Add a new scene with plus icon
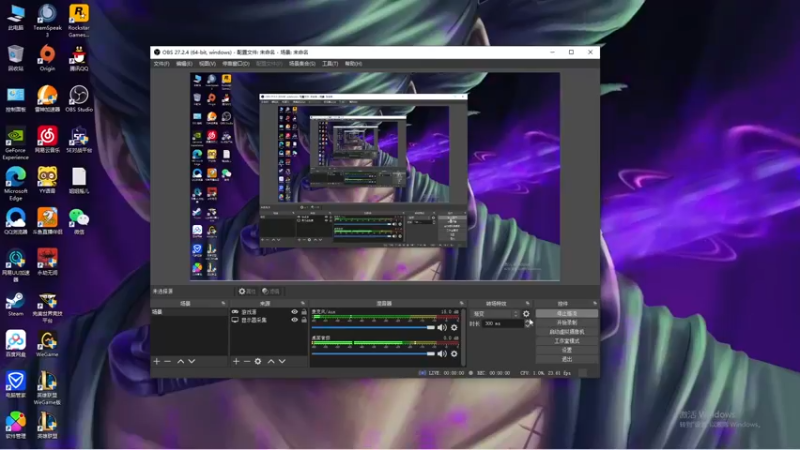The image size is (800, 450). (x=157, y=361)
